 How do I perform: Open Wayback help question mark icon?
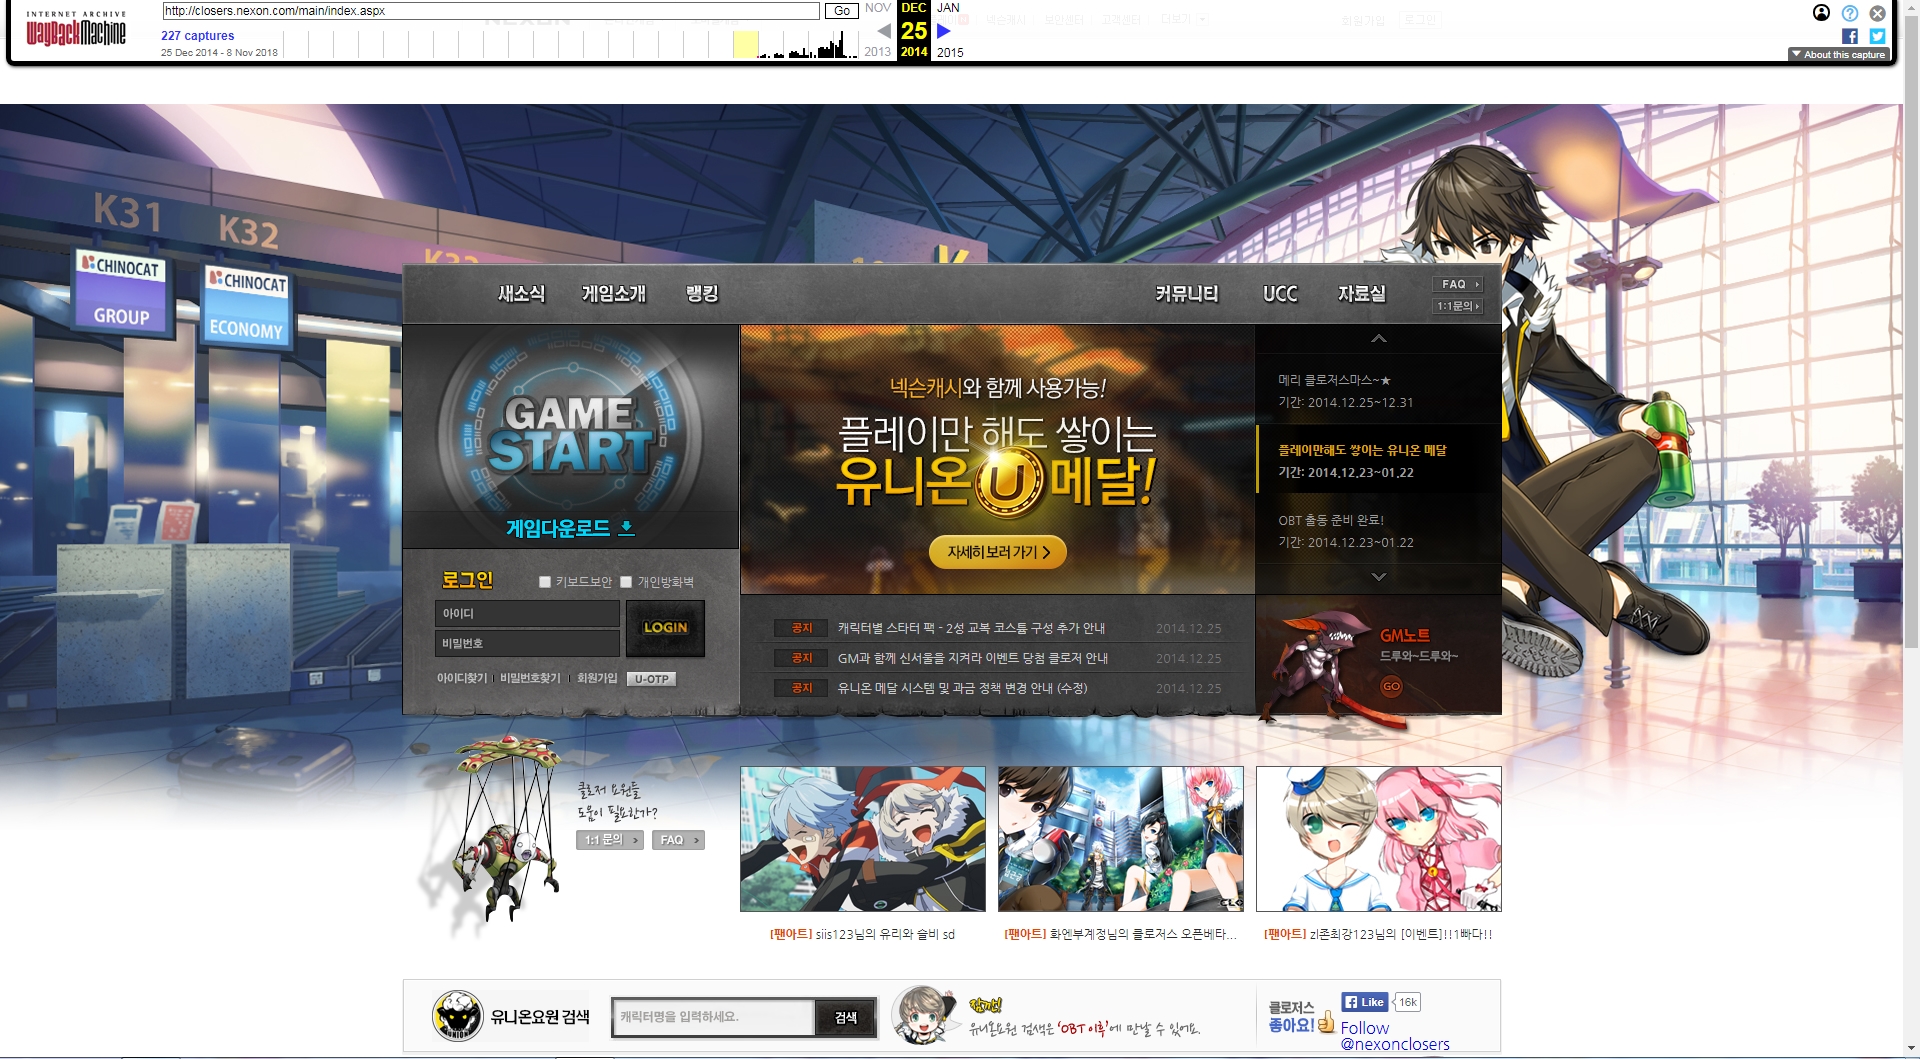(1850, 13)
